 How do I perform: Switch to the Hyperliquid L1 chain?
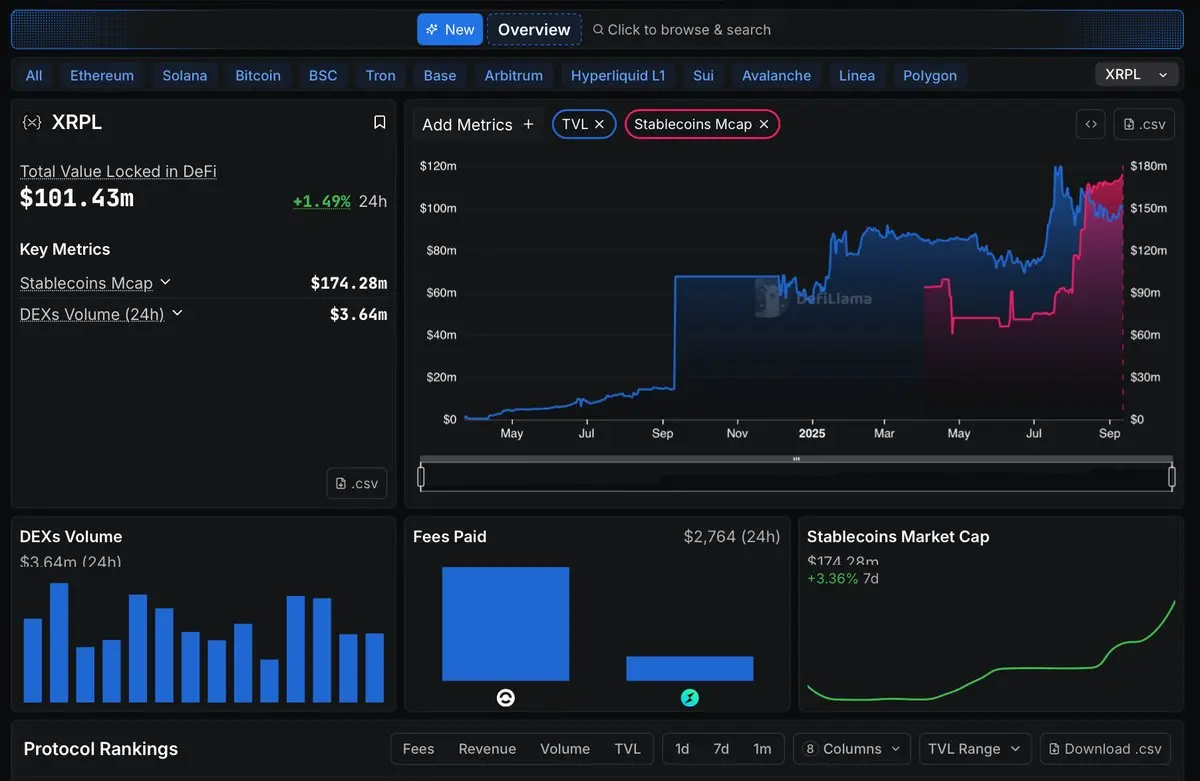[x=618, y=75]
